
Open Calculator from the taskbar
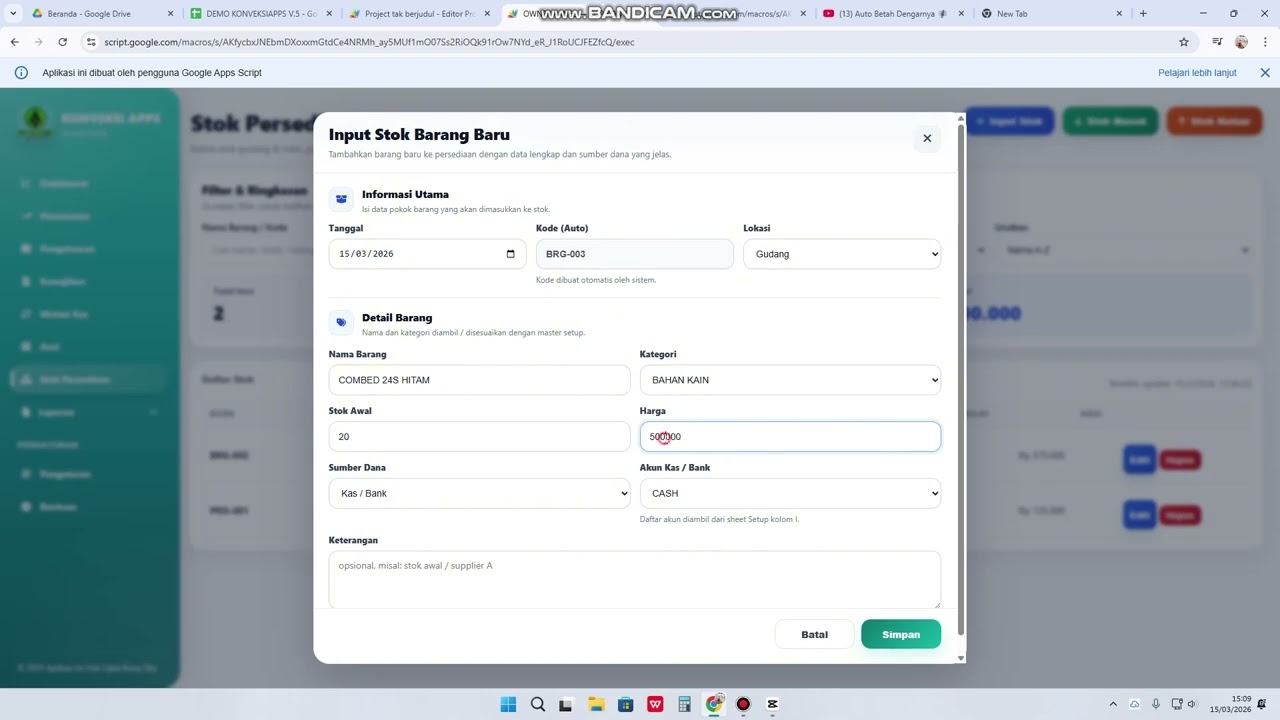(x=684, y=704)
